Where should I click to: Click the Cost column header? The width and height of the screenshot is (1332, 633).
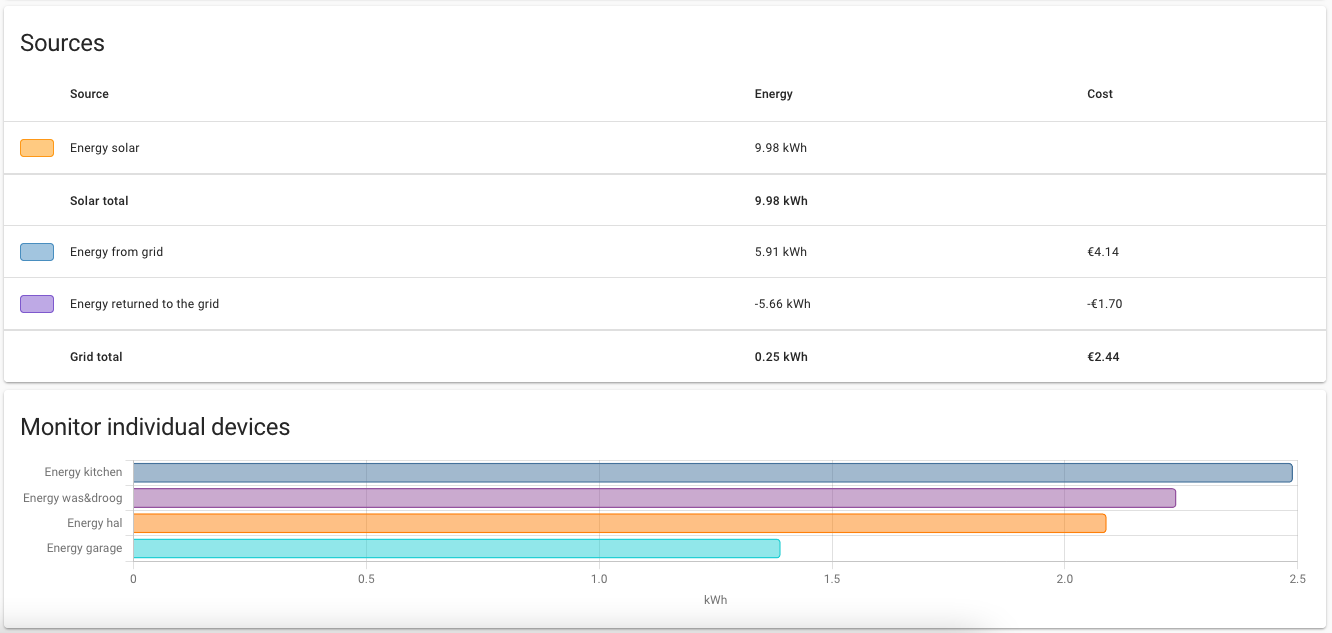point(1100,94)
